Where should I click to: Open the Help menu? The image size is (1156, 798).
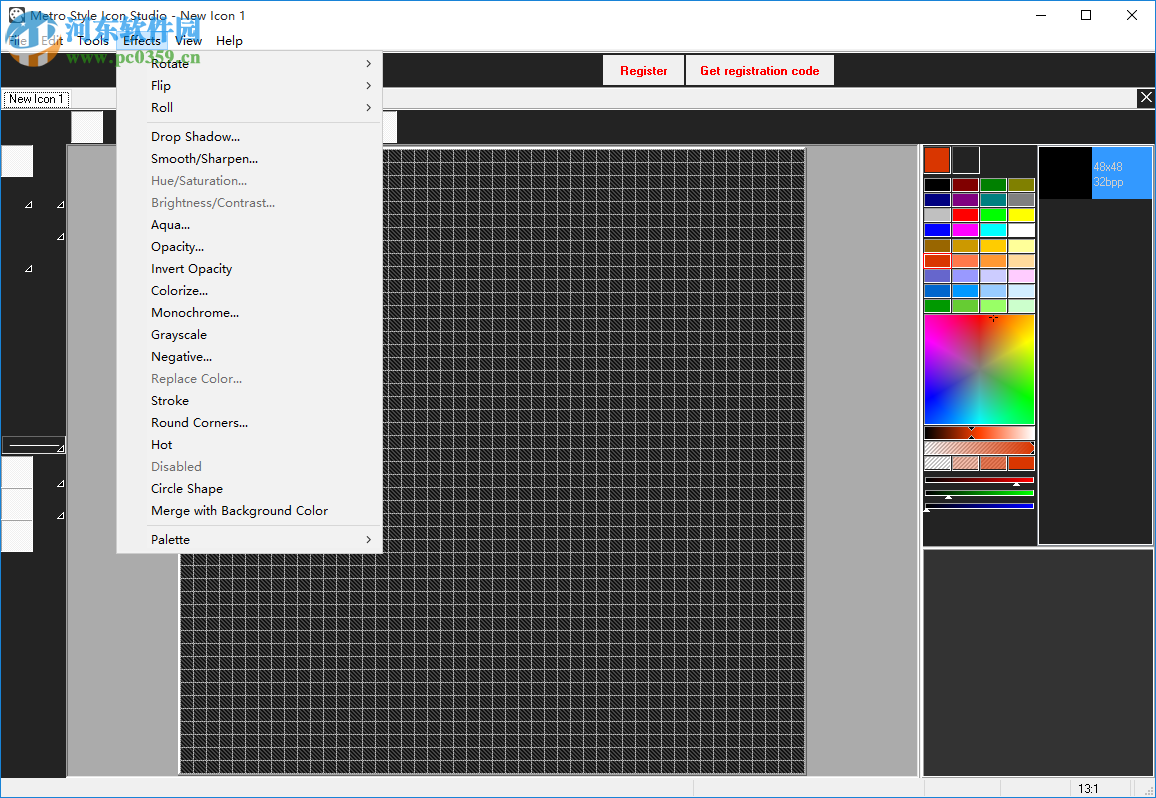pos(229,41)
